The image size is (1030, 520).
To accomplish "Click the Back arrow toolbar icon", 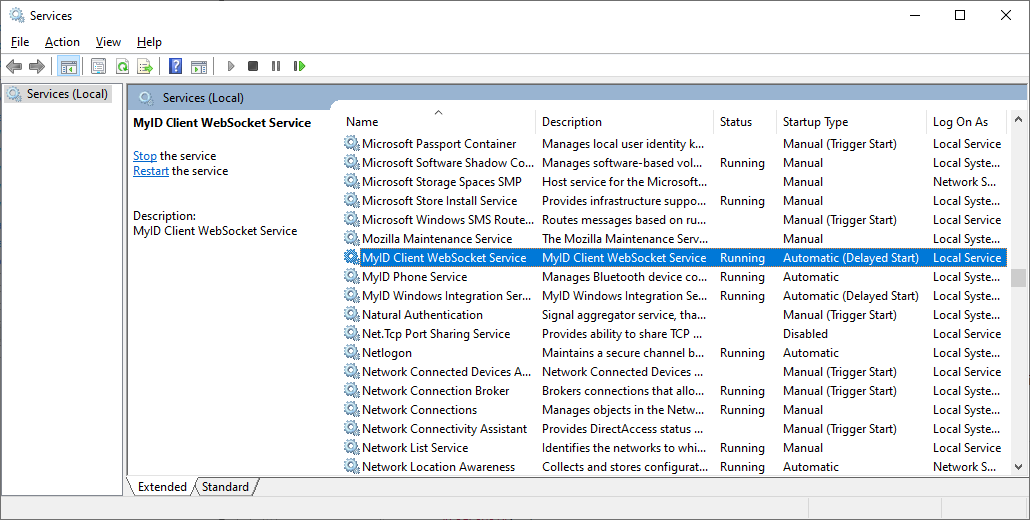I will pos(14,66).
